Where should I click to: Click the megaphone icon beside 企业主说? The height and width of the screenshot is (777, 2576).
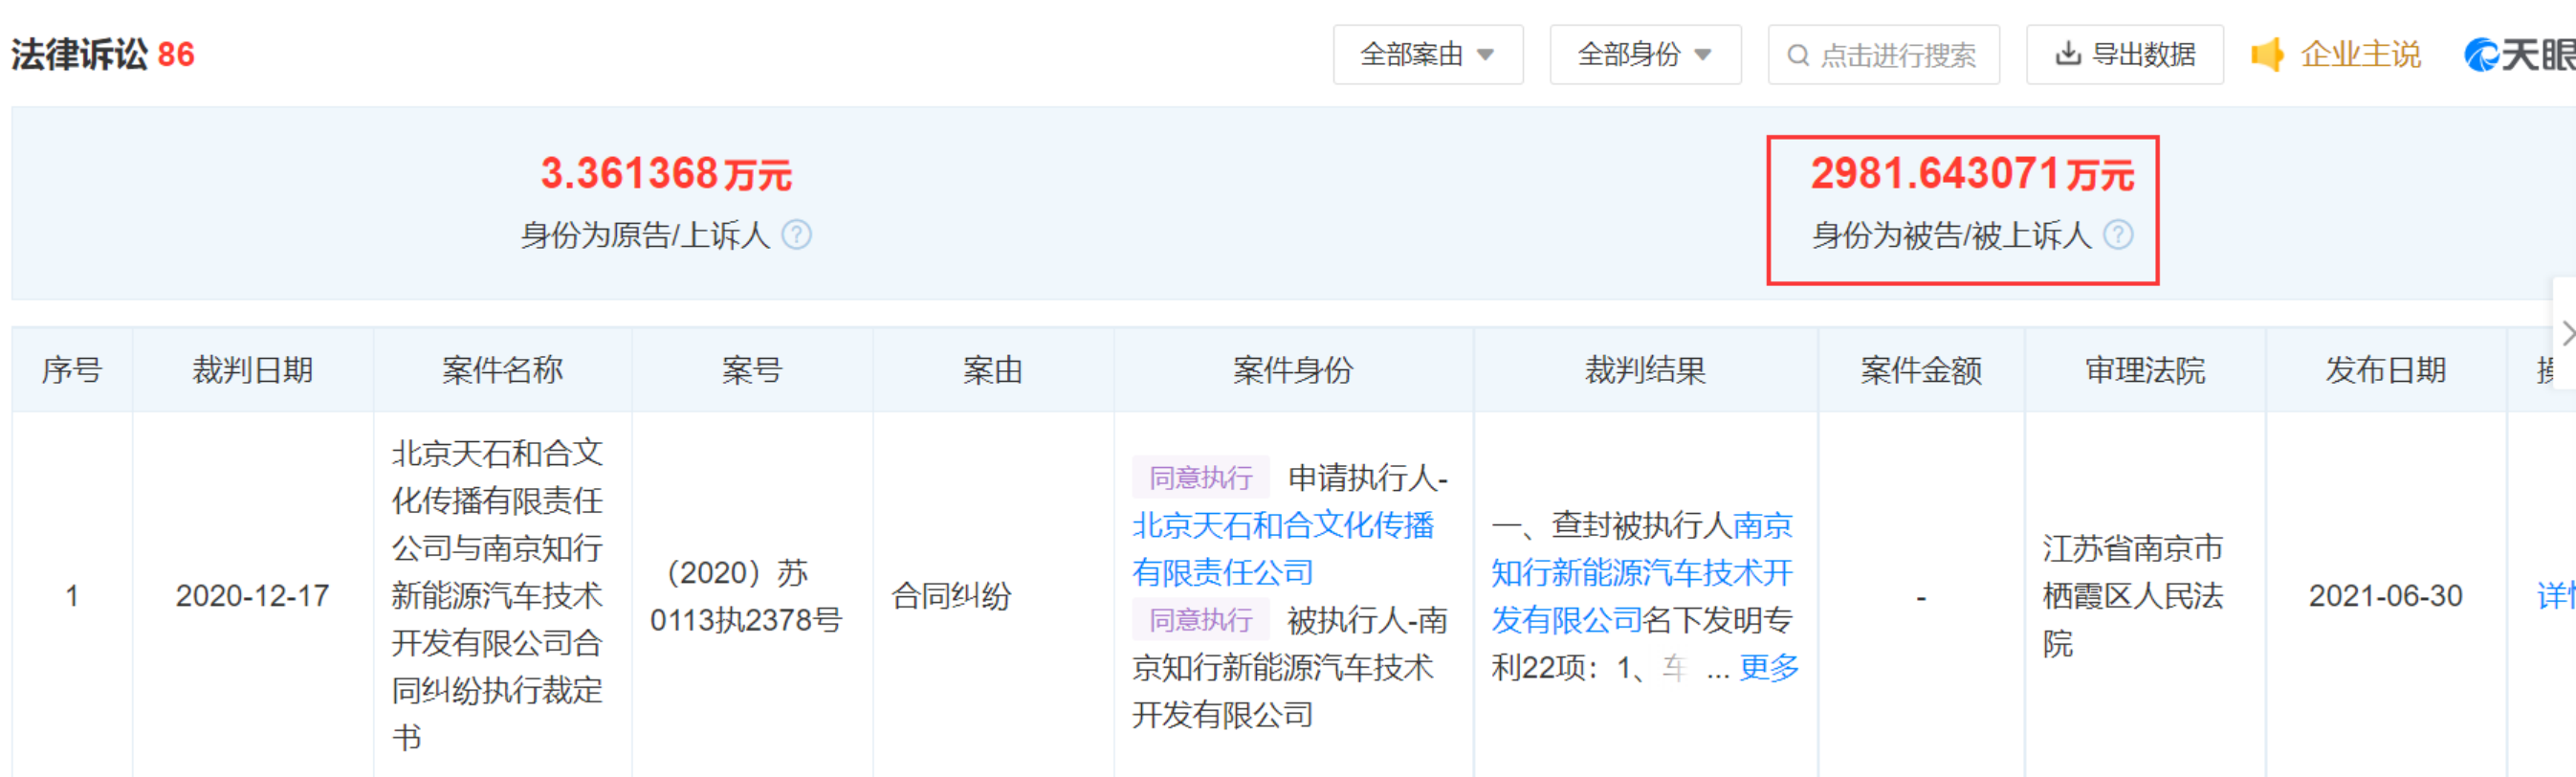click(x=2267, y=54)
